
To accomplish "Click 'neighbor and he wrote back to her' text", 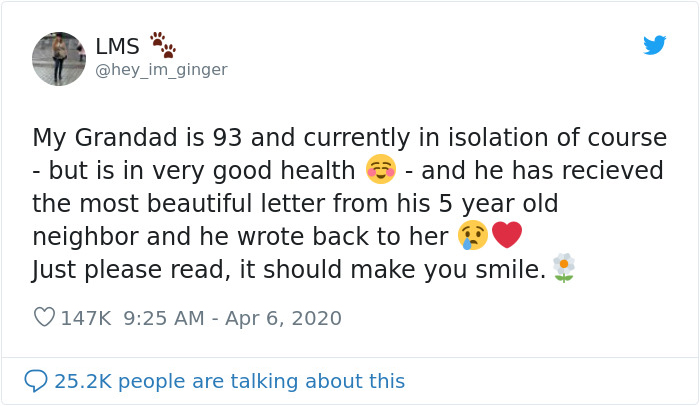I will click(x=240, y=236).
